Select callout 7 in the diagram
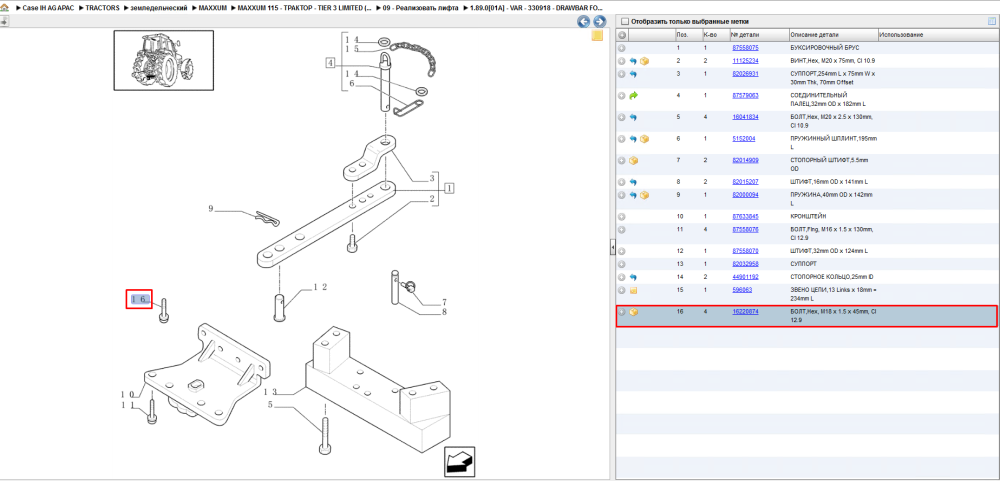Viewport: 1000px width, 481px height. [444, 302]
